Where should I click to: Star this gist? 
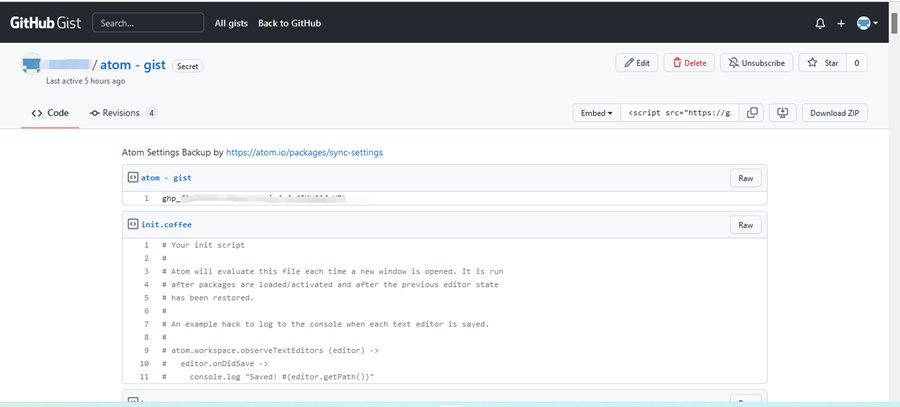[822, 63]
